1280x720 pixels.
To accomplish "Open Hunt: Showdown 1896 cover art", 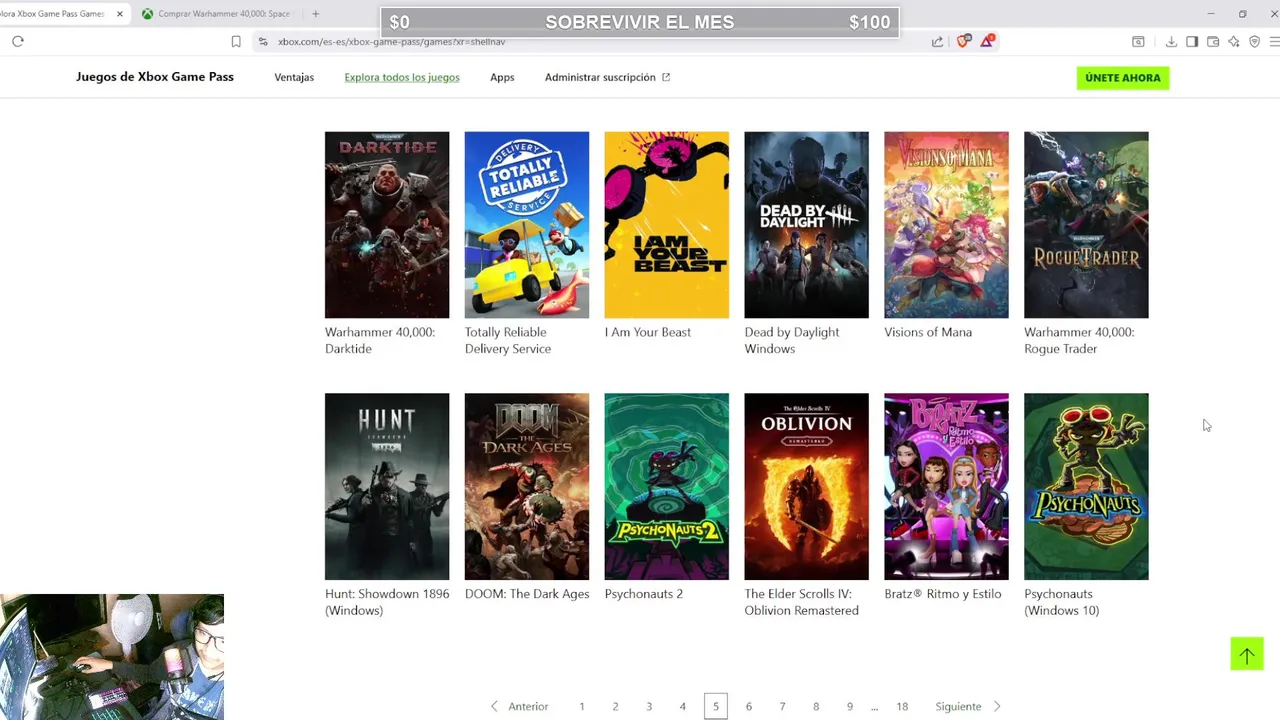I will [x=387, y=487].
